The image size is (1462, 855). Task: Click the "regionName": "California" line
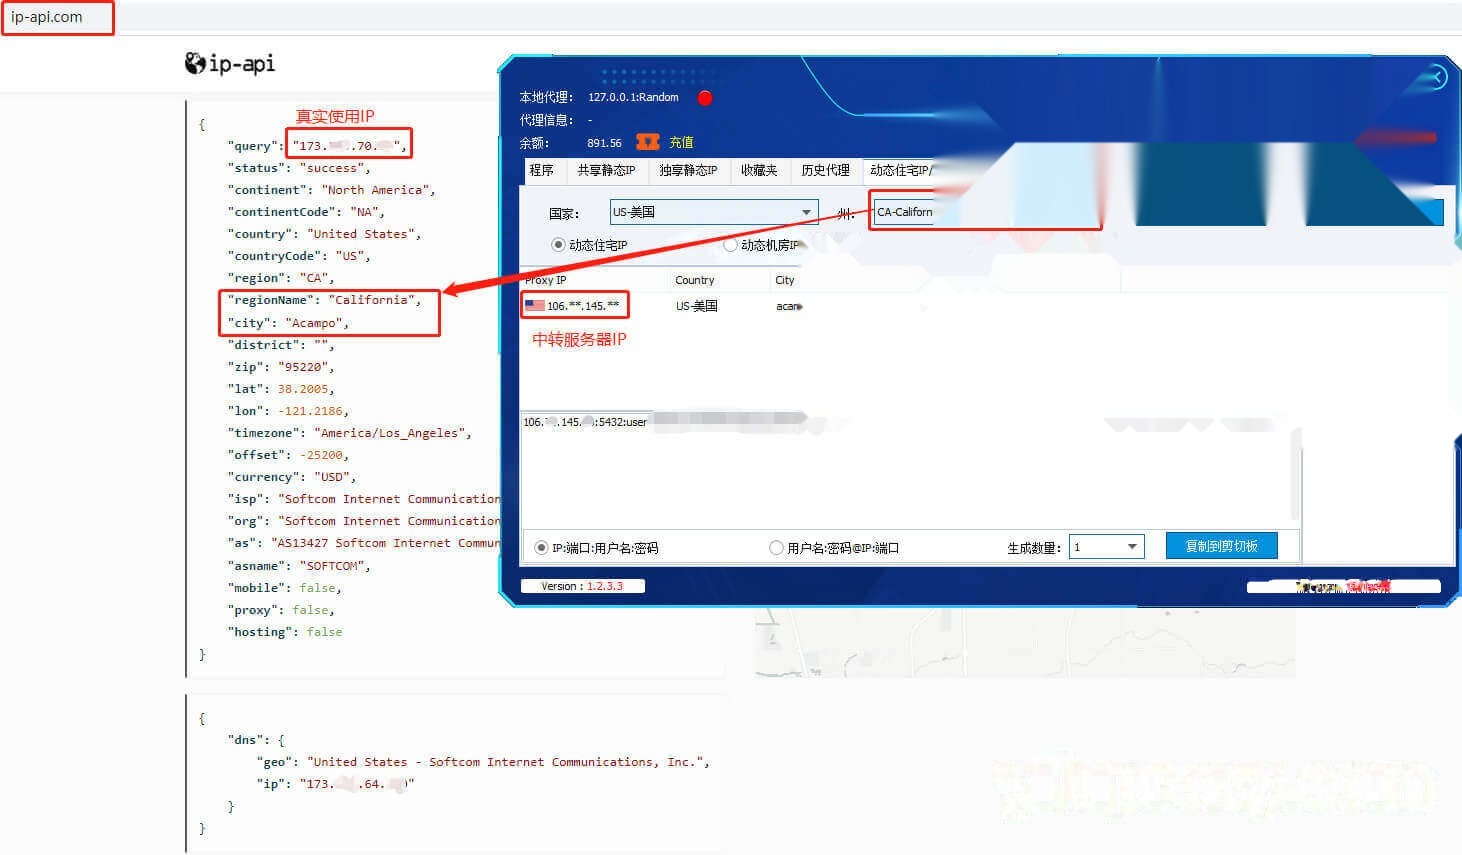pyautogui.click(x=324, y=300)
